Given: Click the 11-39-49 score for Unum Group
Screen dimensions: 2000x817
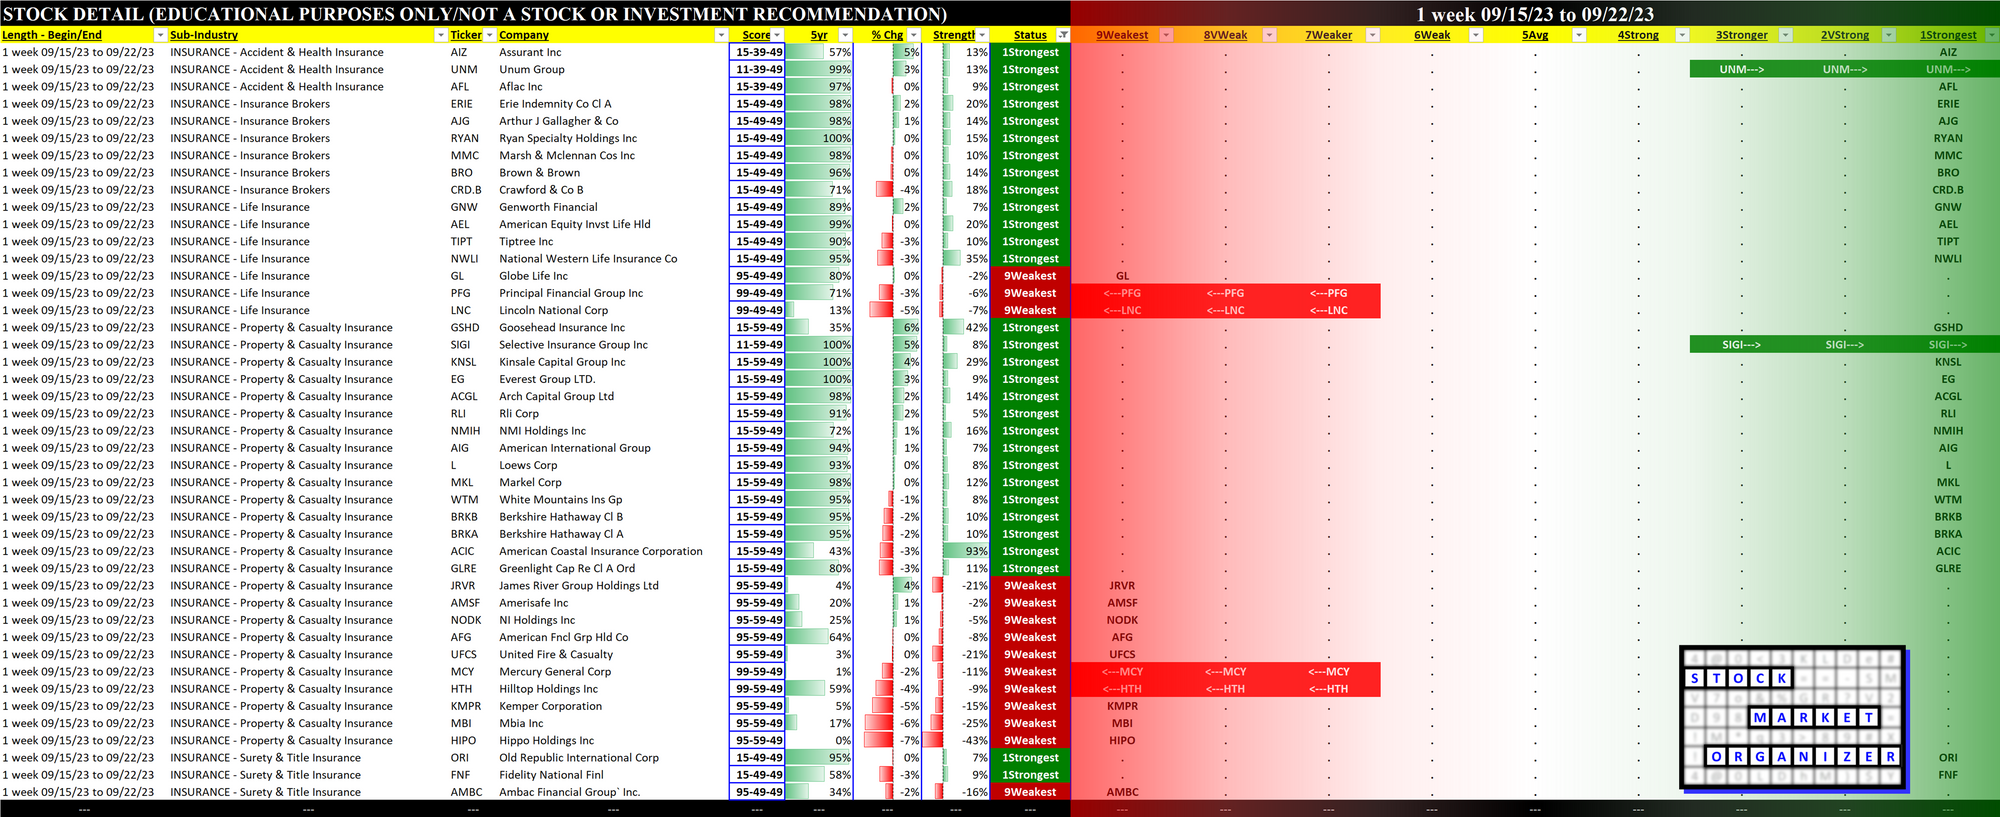Looking at the screenshot, I should [758, 69].
